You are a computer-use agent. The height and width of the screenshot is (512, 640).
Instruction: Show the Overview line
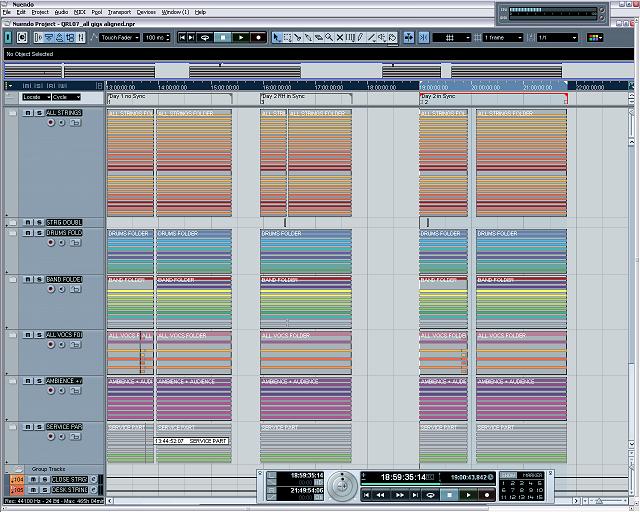pyautogui.click(x=60, y=38)
